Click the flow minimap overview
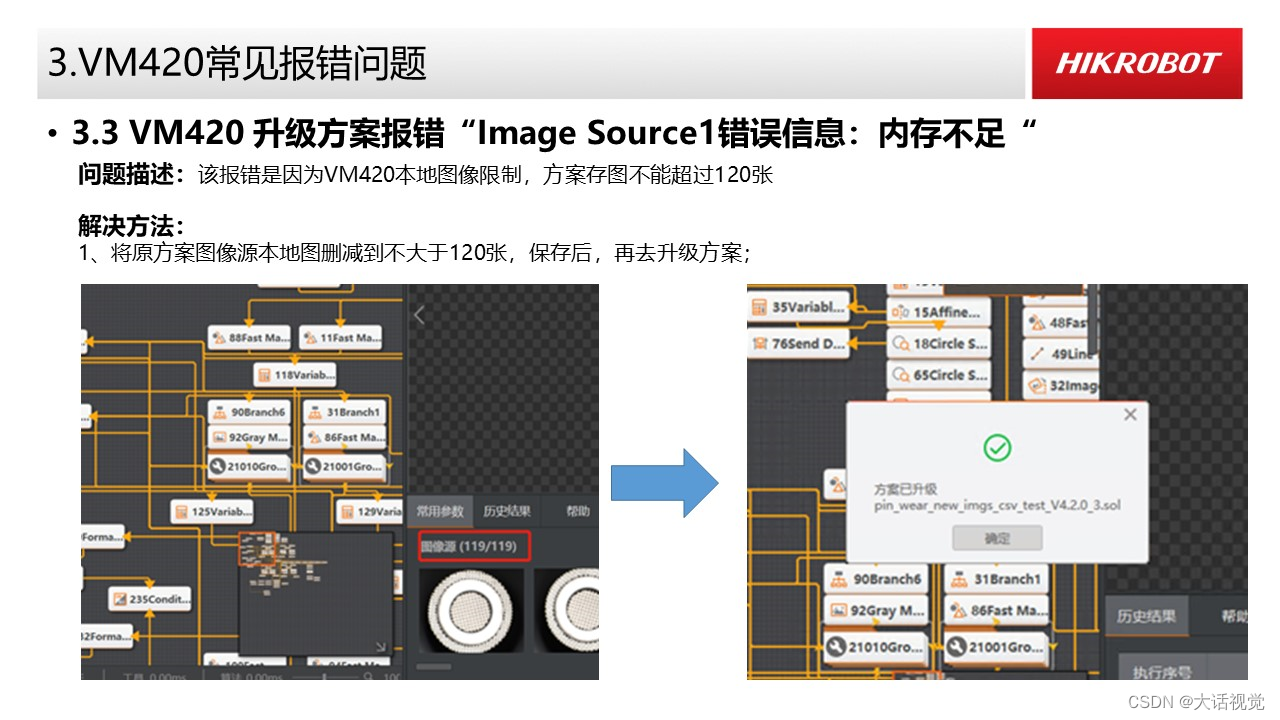This screenshot has height=720, width=1280. point(315,594)
